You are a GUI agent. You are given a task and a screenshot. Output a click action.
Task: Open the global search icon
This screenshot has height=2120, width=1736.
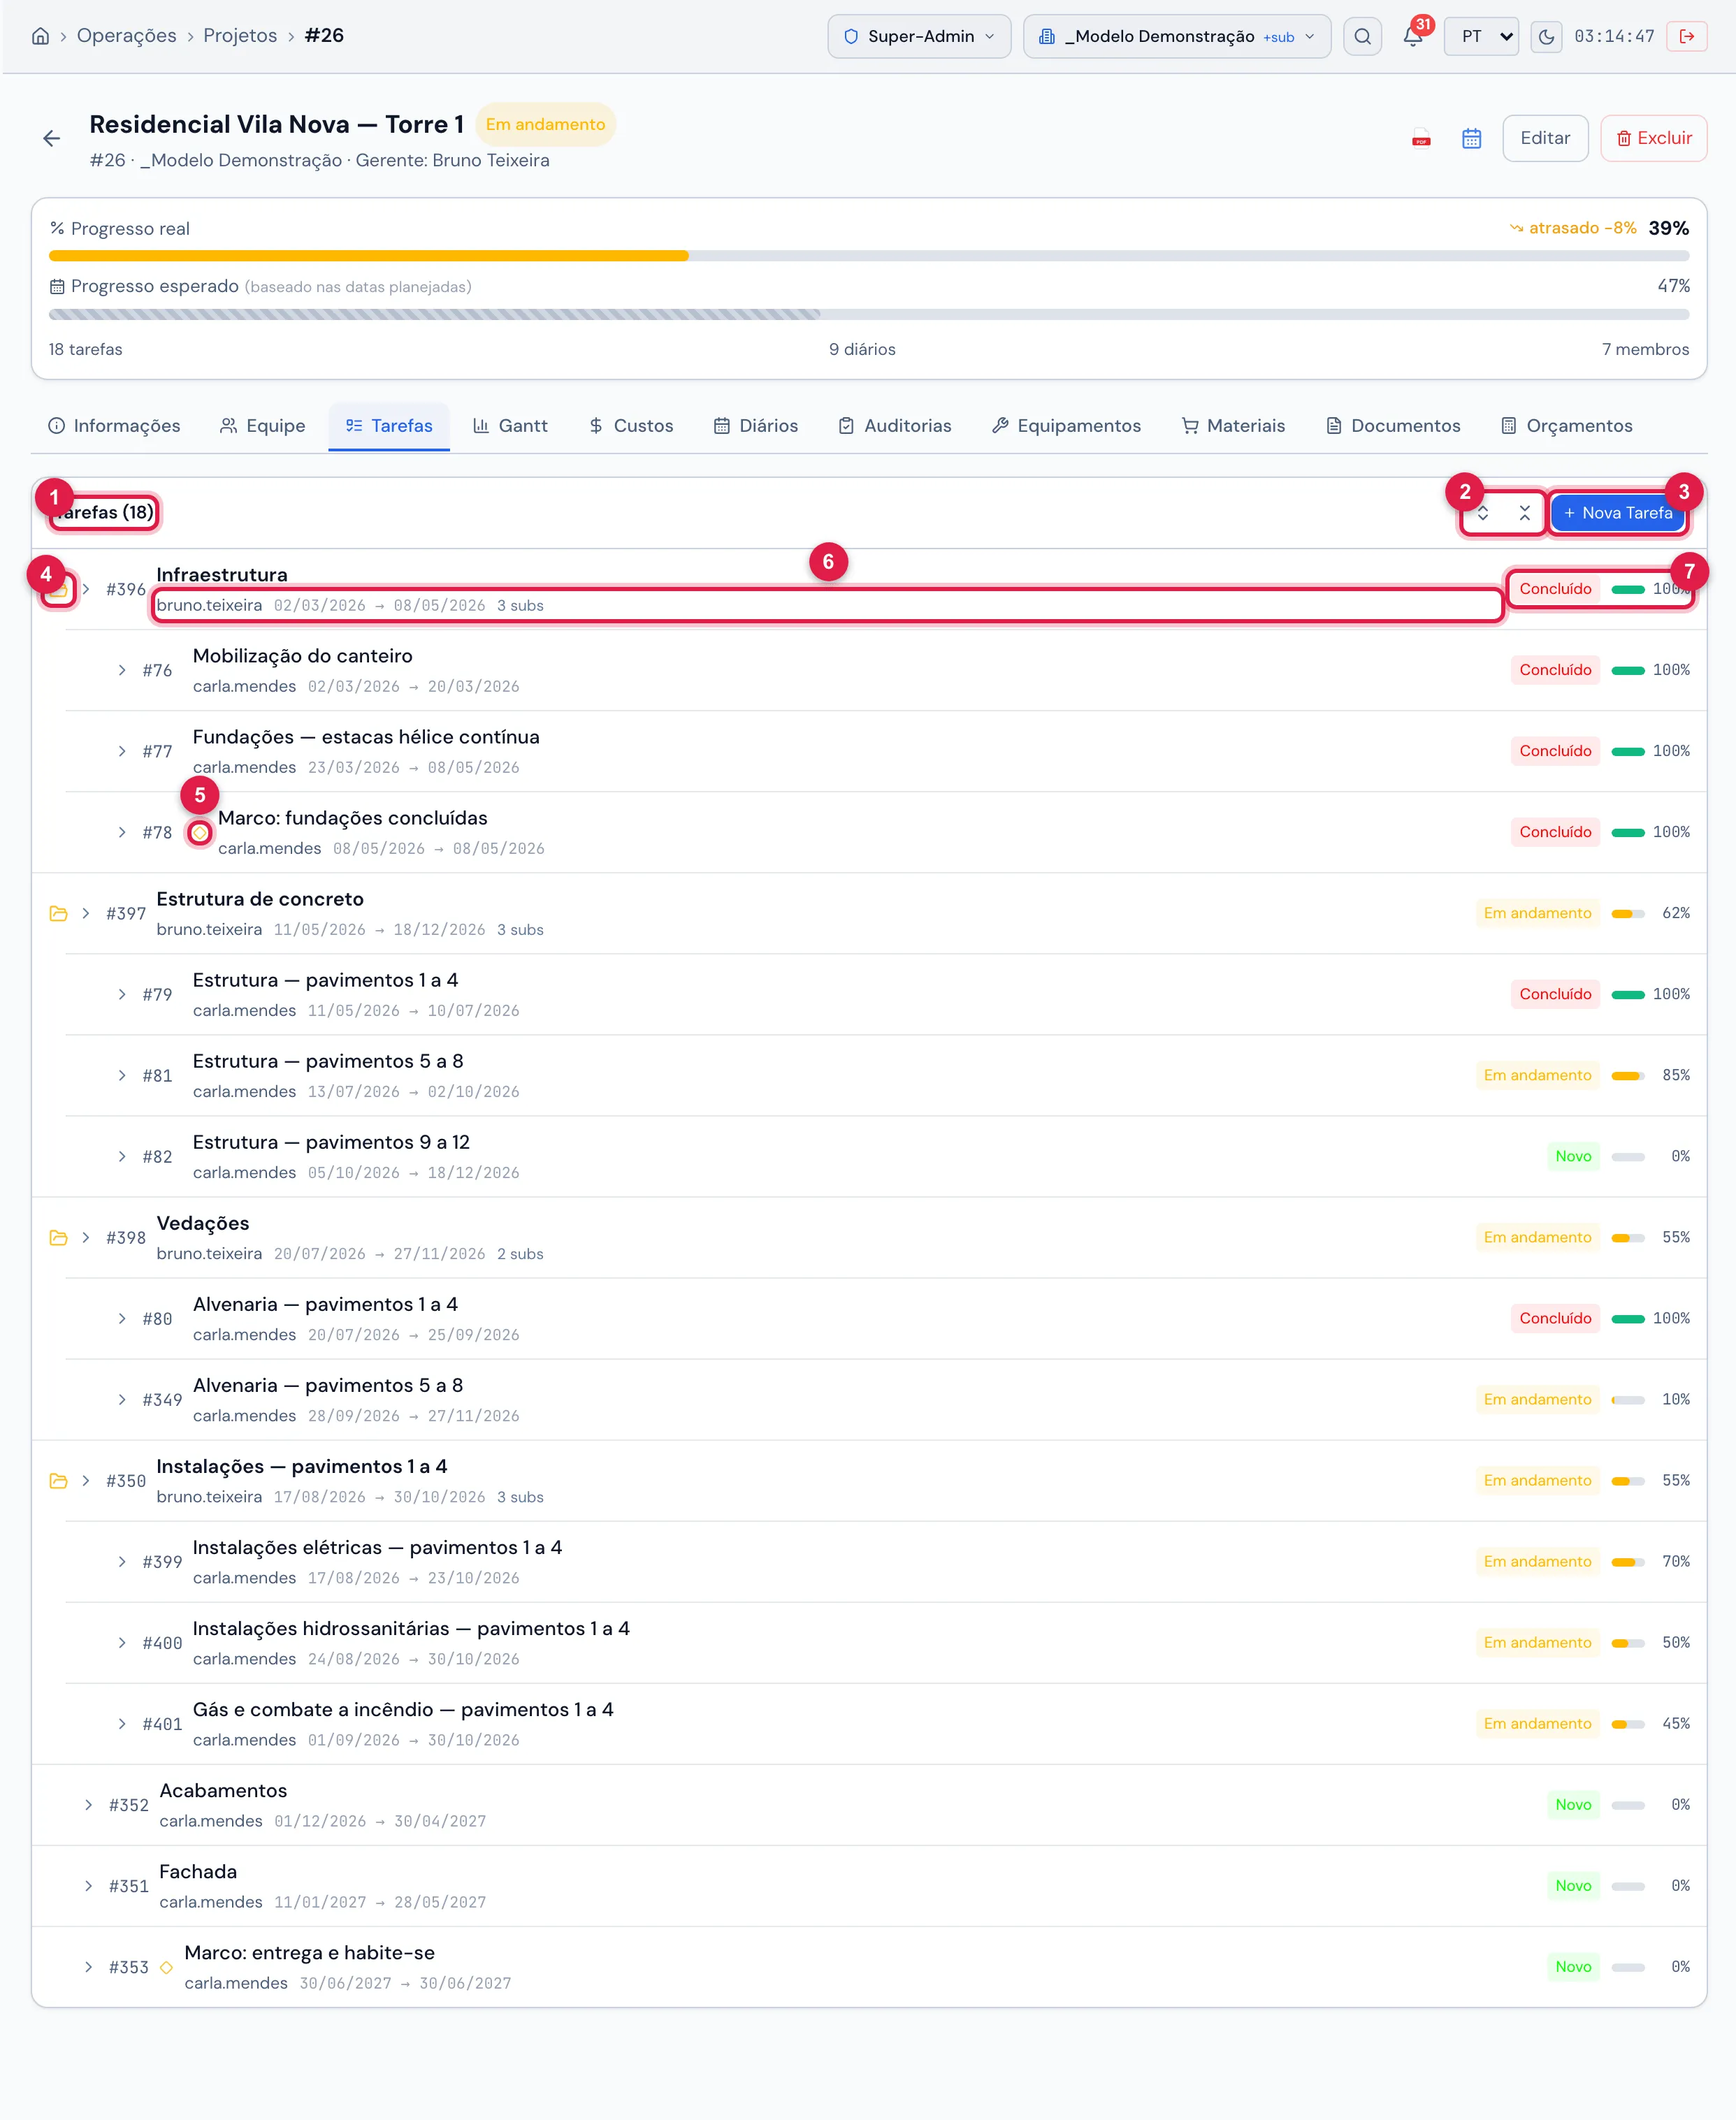(x=1362, y=36)
